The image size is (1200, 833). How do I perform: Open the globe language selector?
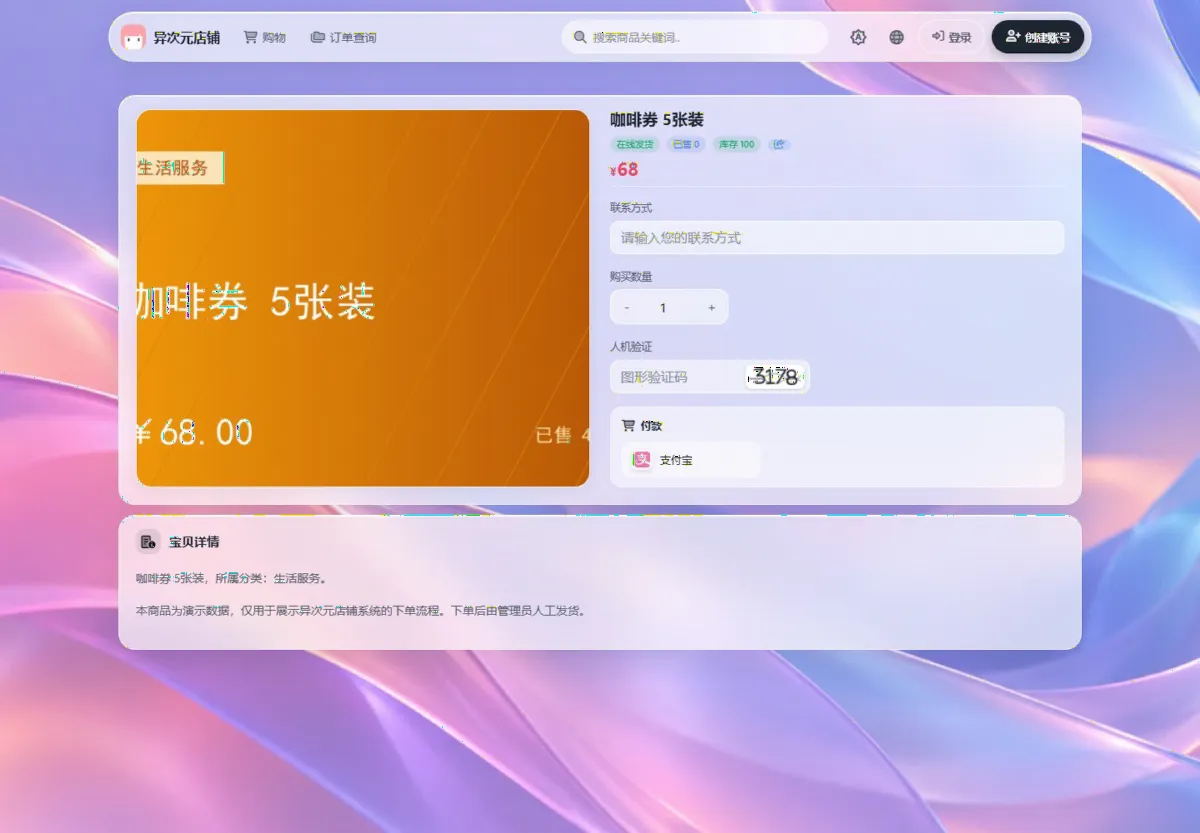pos(897,37)
